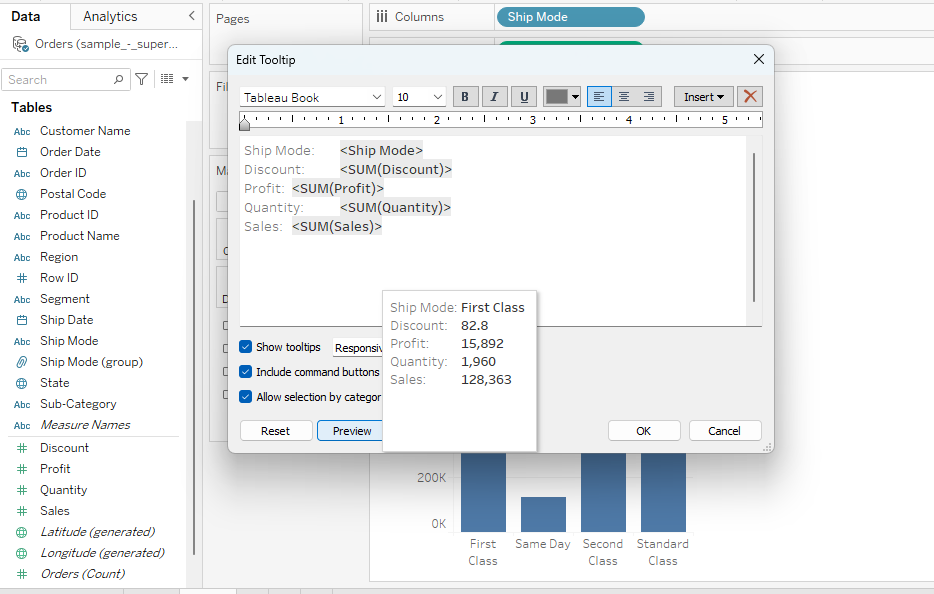Uncheck the Show tooltips checkbox
The width and height of the screenshot is (934, 594).
pos(246,347)
